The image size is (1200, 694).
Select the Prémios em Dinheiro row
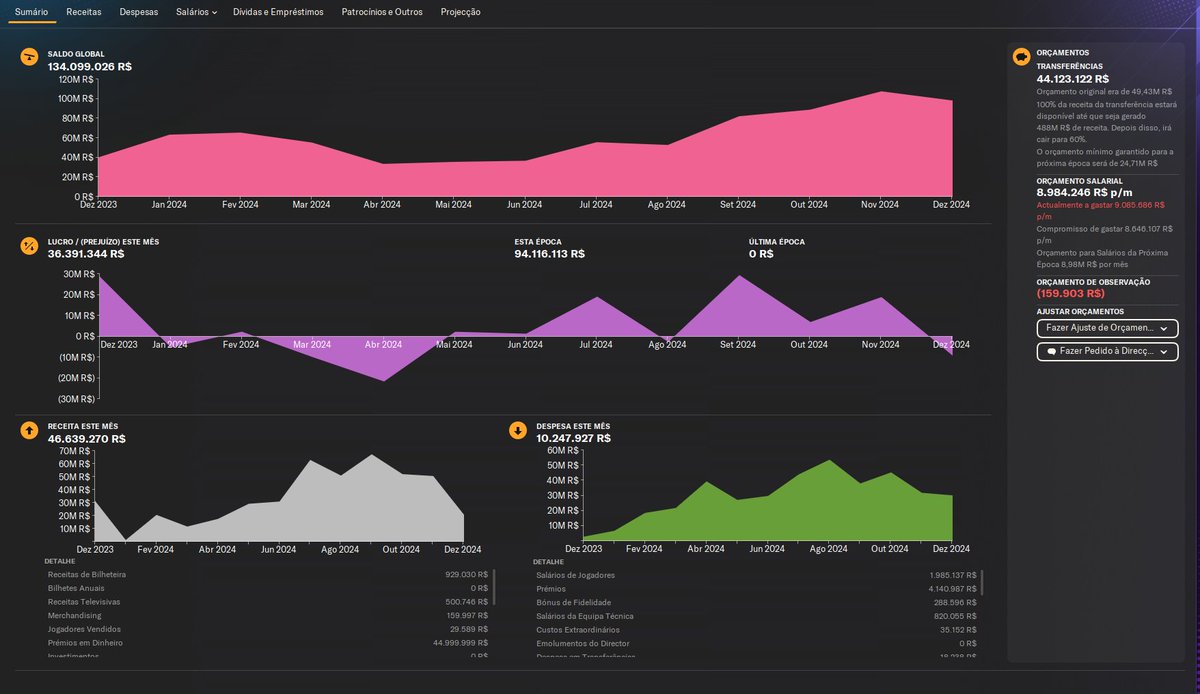tap(268, 643)
